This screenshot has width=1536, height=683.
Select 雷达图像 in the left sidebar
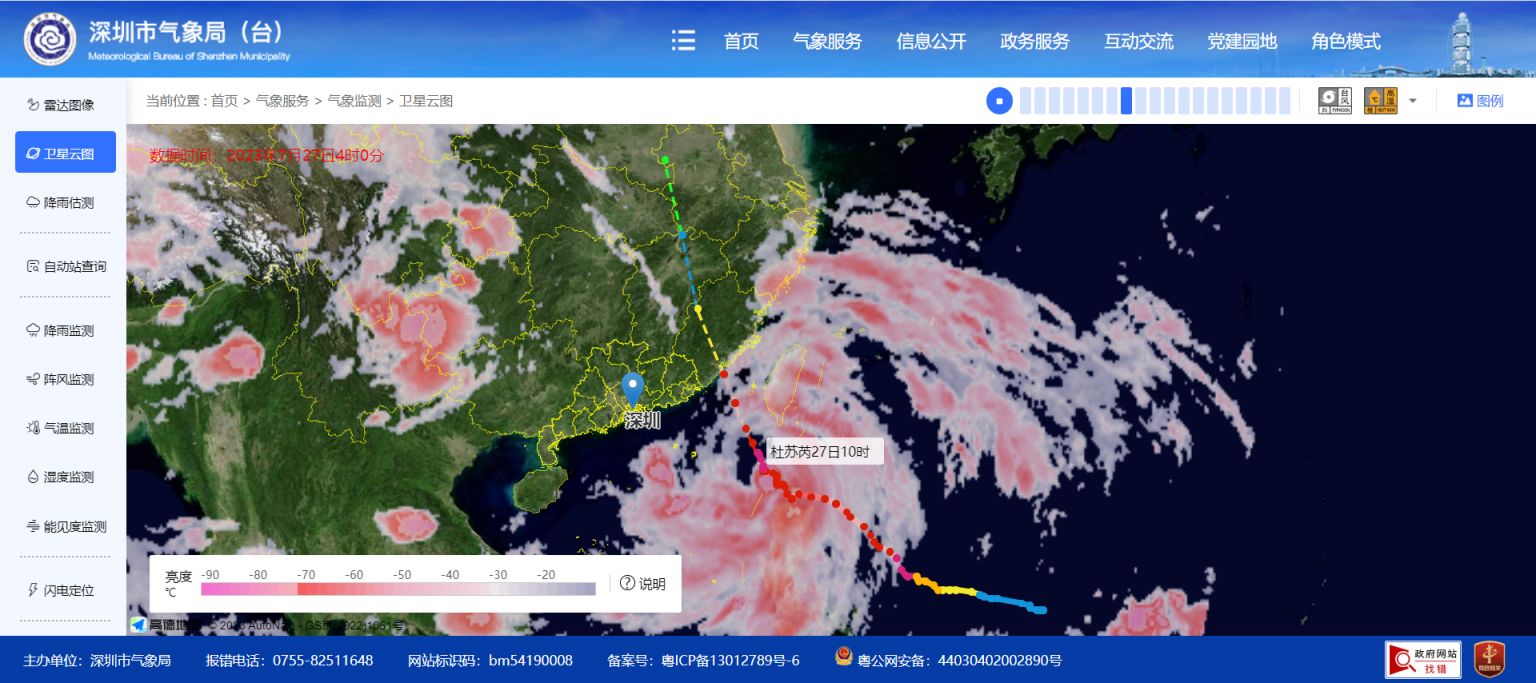66,105
